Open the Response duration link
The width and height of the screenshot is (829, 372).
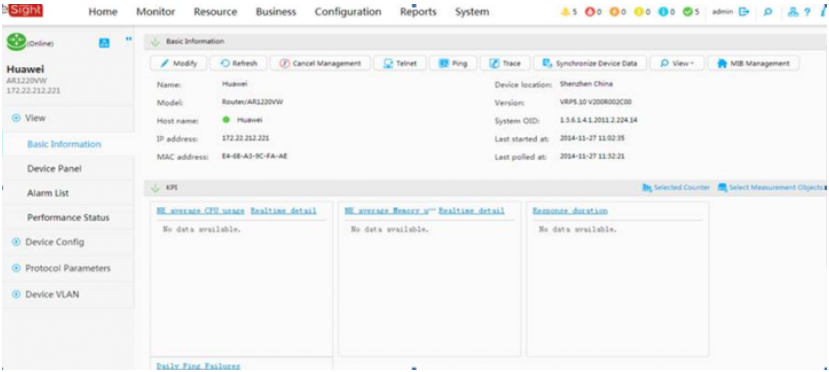point(570,211)
